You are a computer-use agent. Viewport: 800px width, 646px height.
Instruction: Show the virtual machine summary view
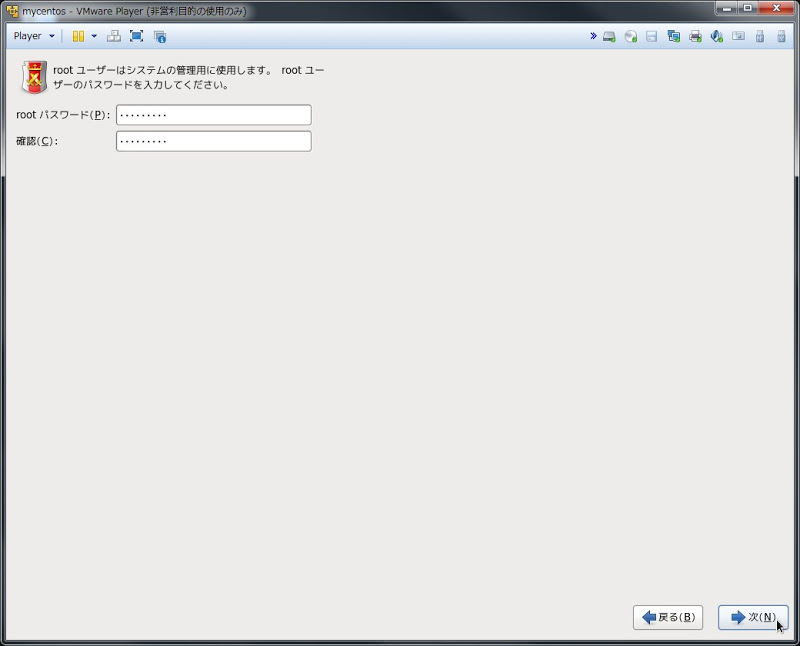pyautogui.click(x=160, y=36)
